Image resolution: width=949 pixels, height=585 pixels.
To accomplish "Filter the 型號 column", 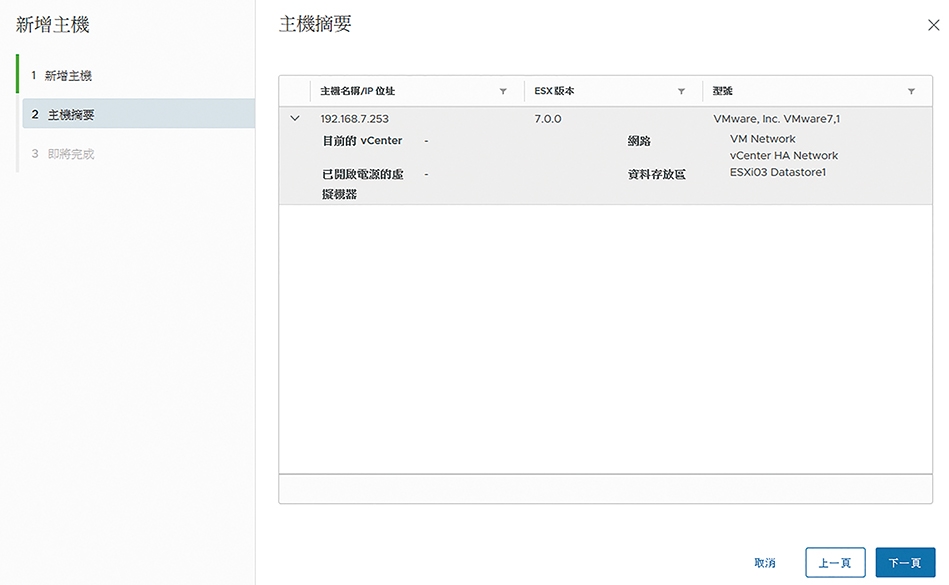I will click(x=911, y=91).
